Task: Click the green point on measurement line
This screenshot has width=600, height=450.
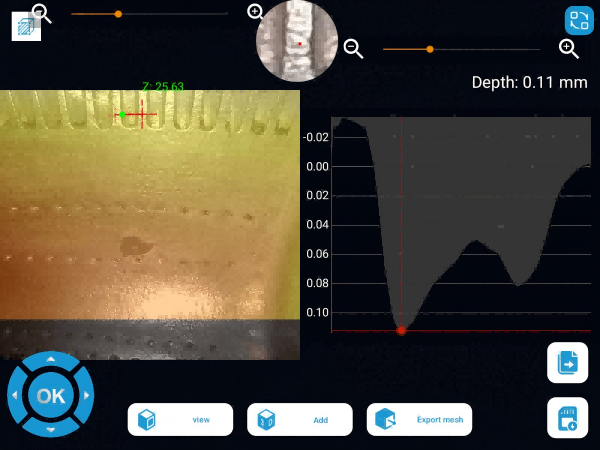Action: pos(122,114)
